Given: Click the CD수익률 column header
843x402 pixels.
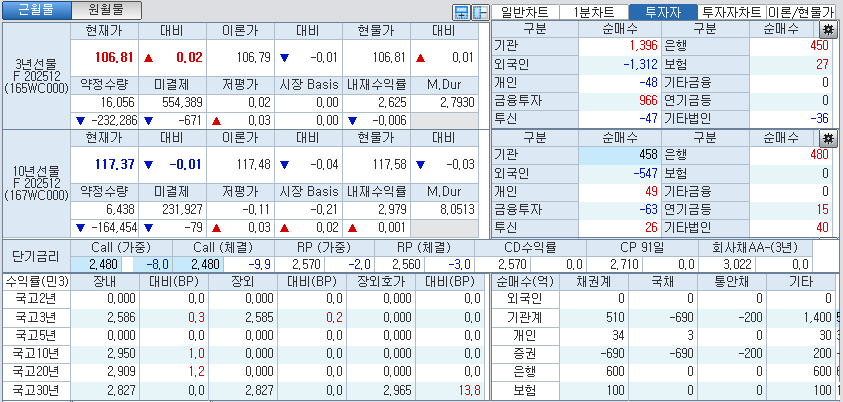Looking at the screenshot, I should pos(530,247).
